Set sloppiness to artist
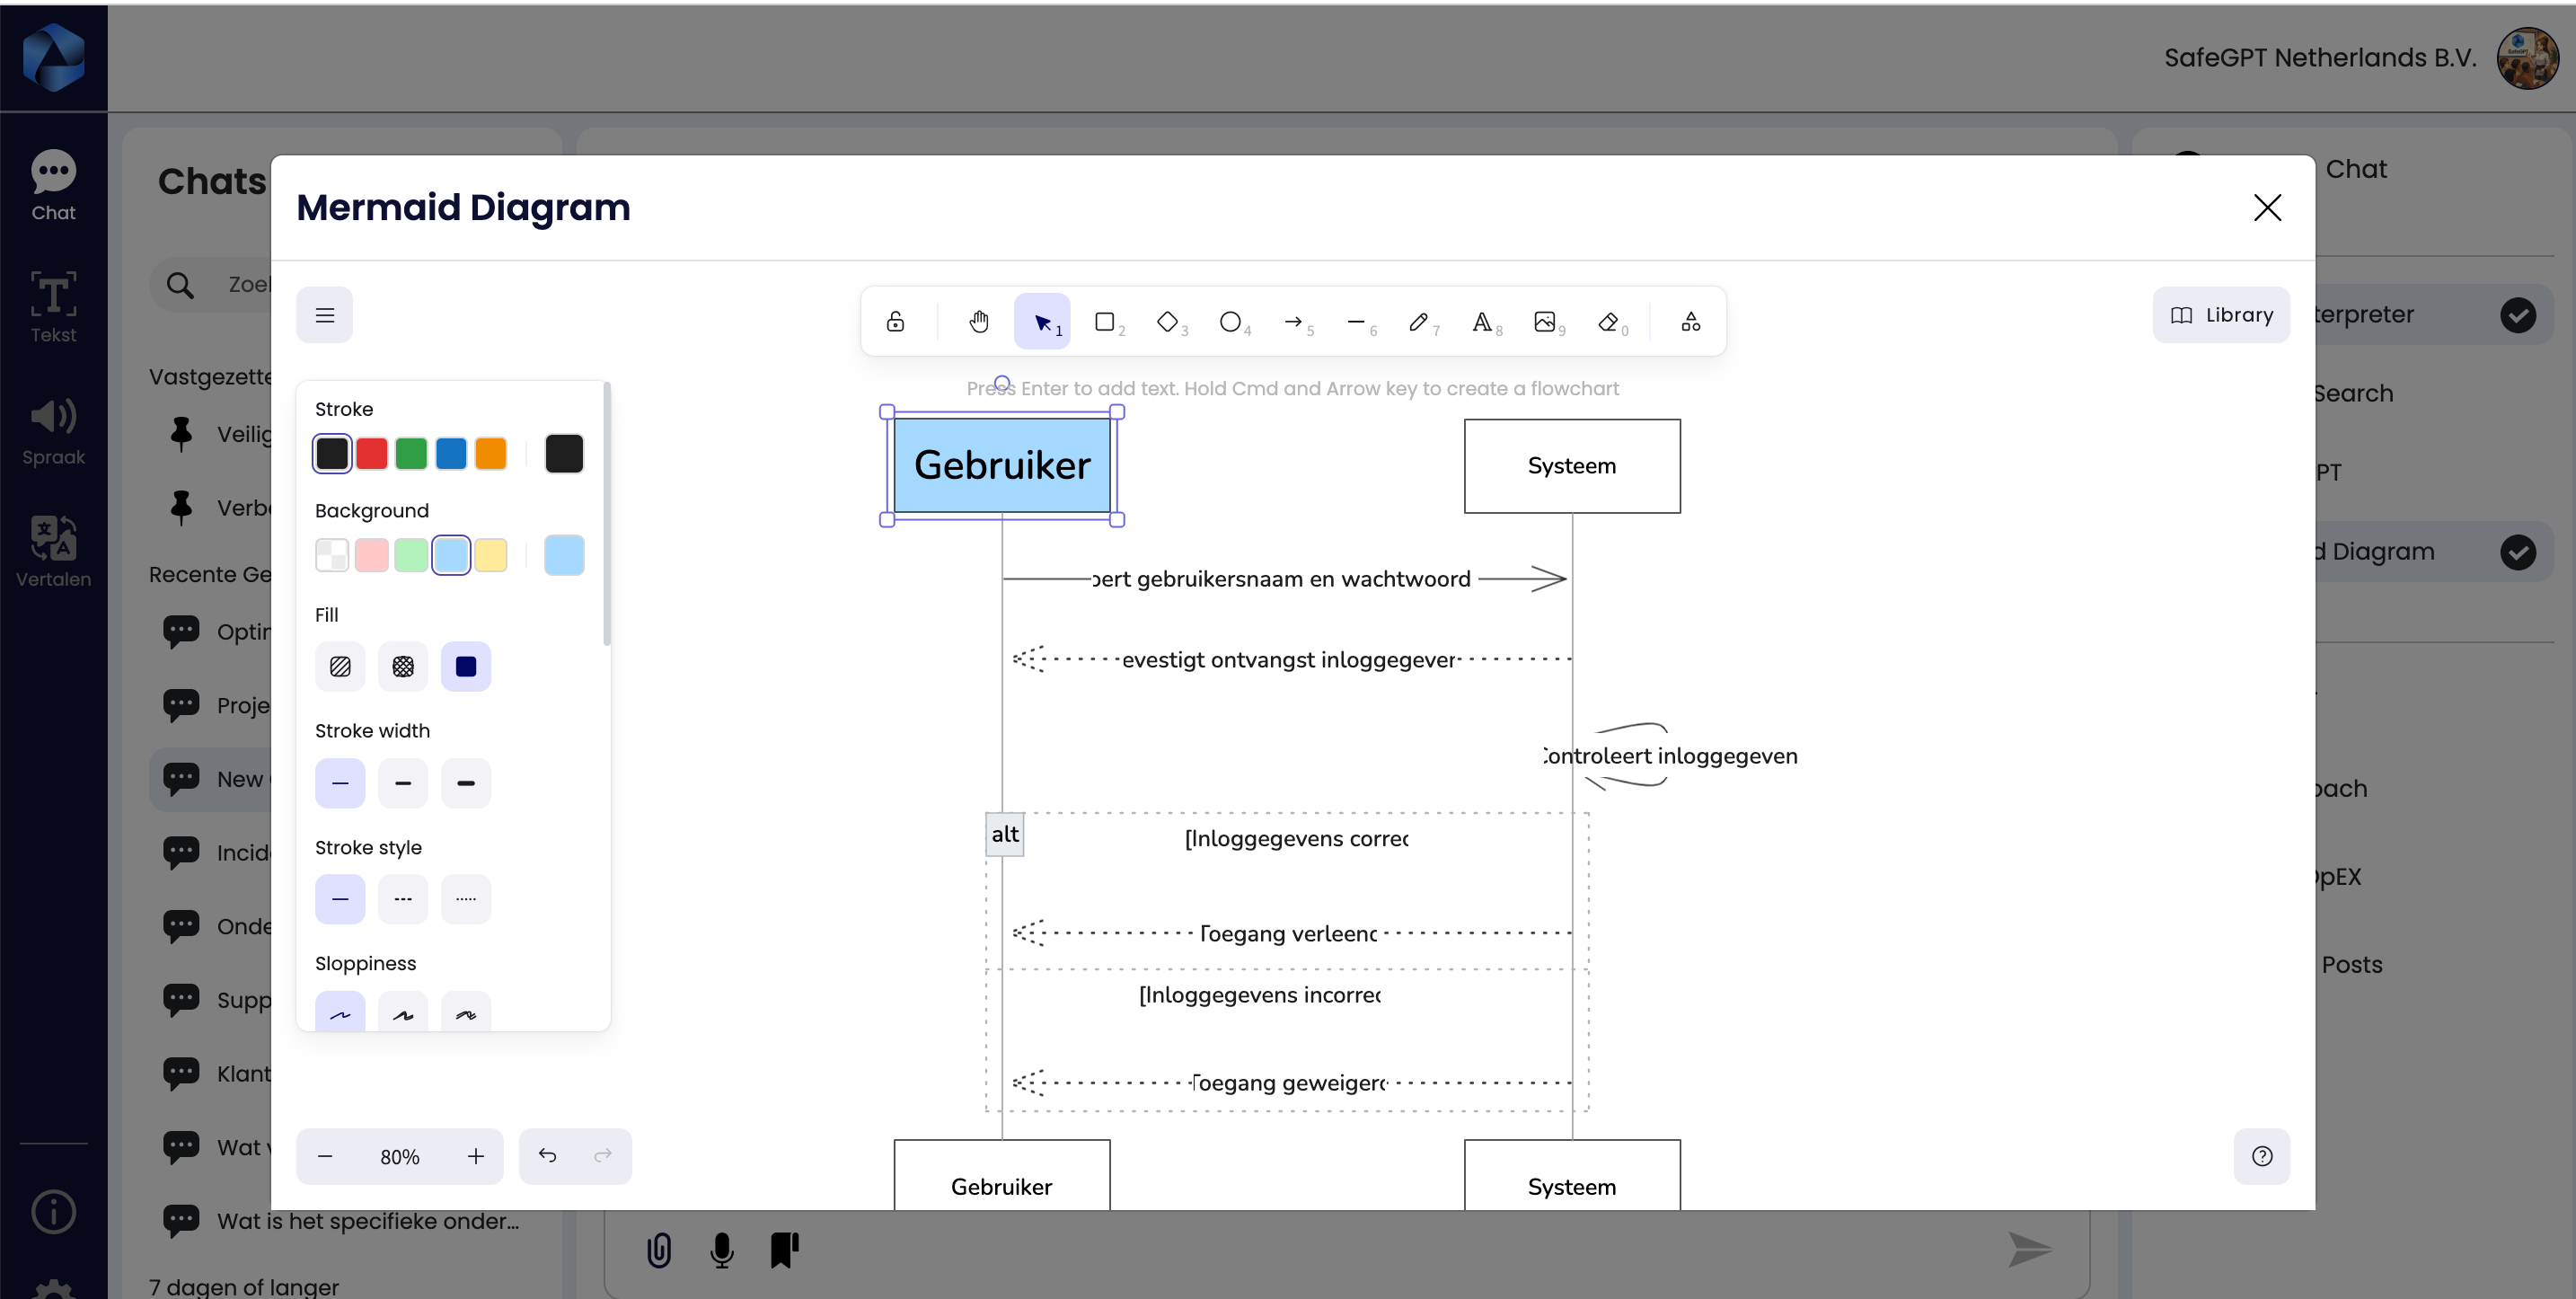 pyautogui.click(x=403, y=1012)
